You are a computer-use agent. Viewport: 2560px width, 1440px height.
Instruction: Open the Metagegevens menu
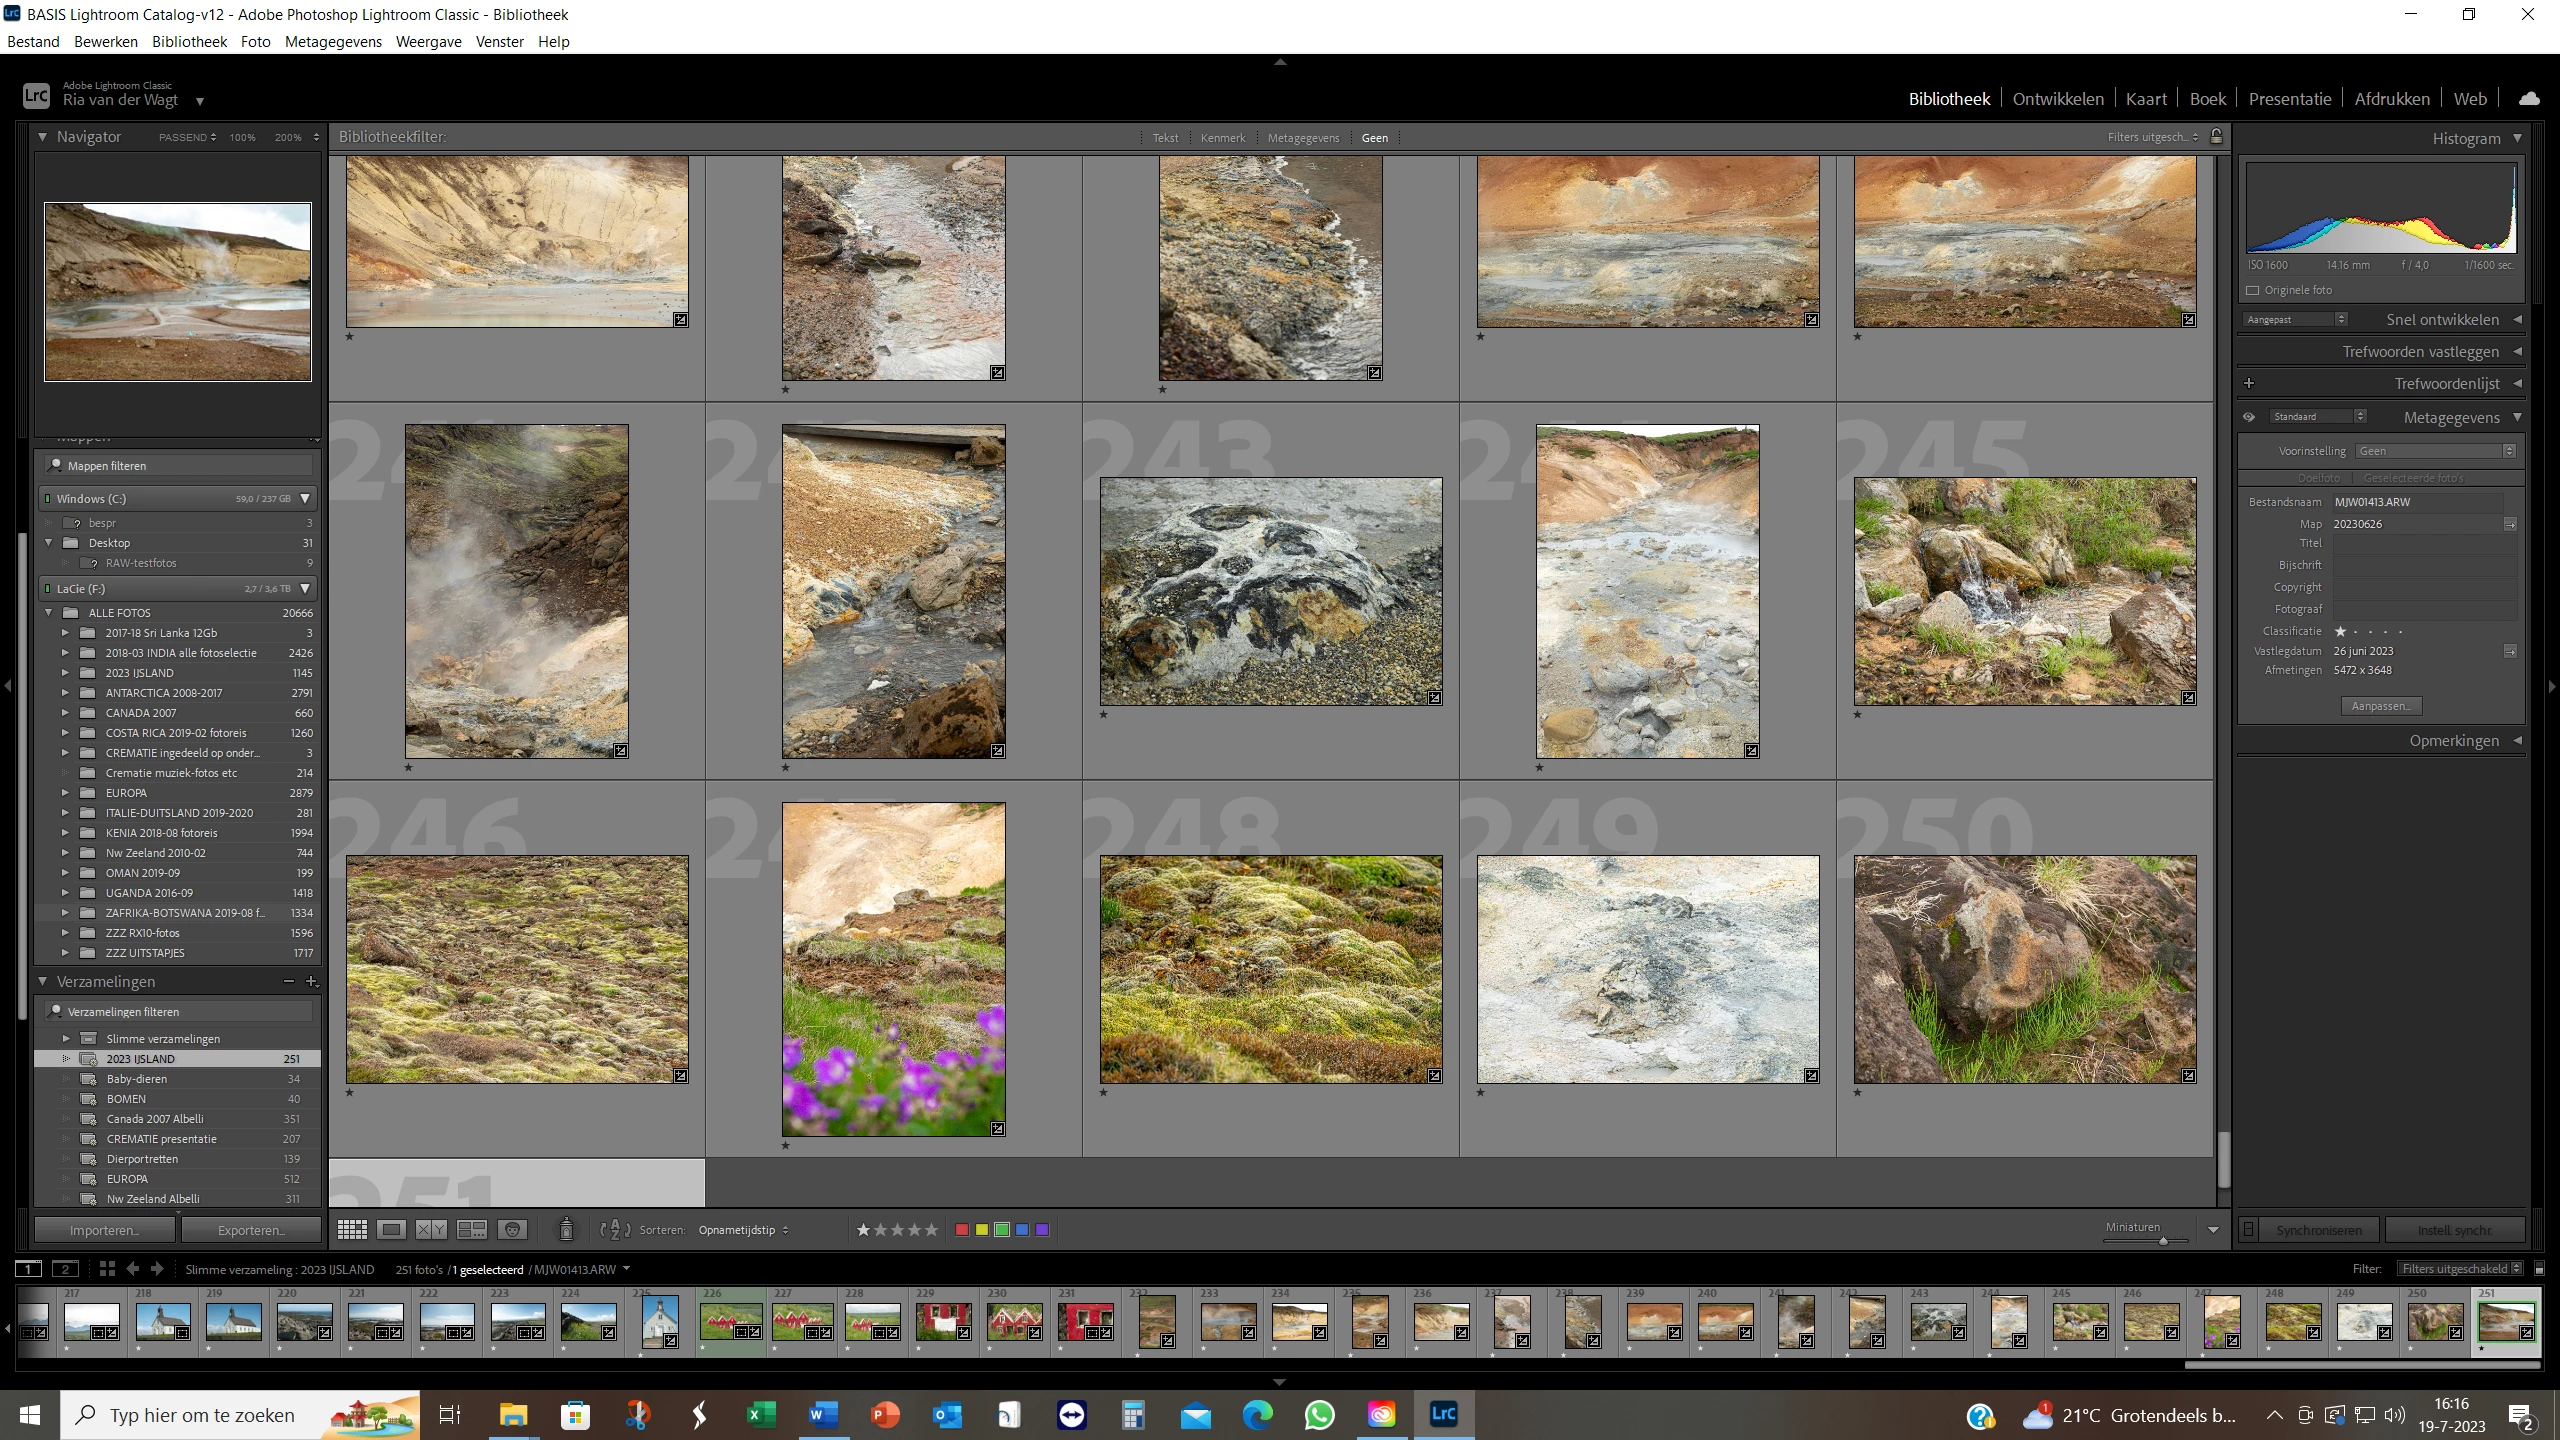[x=333, y=42]
